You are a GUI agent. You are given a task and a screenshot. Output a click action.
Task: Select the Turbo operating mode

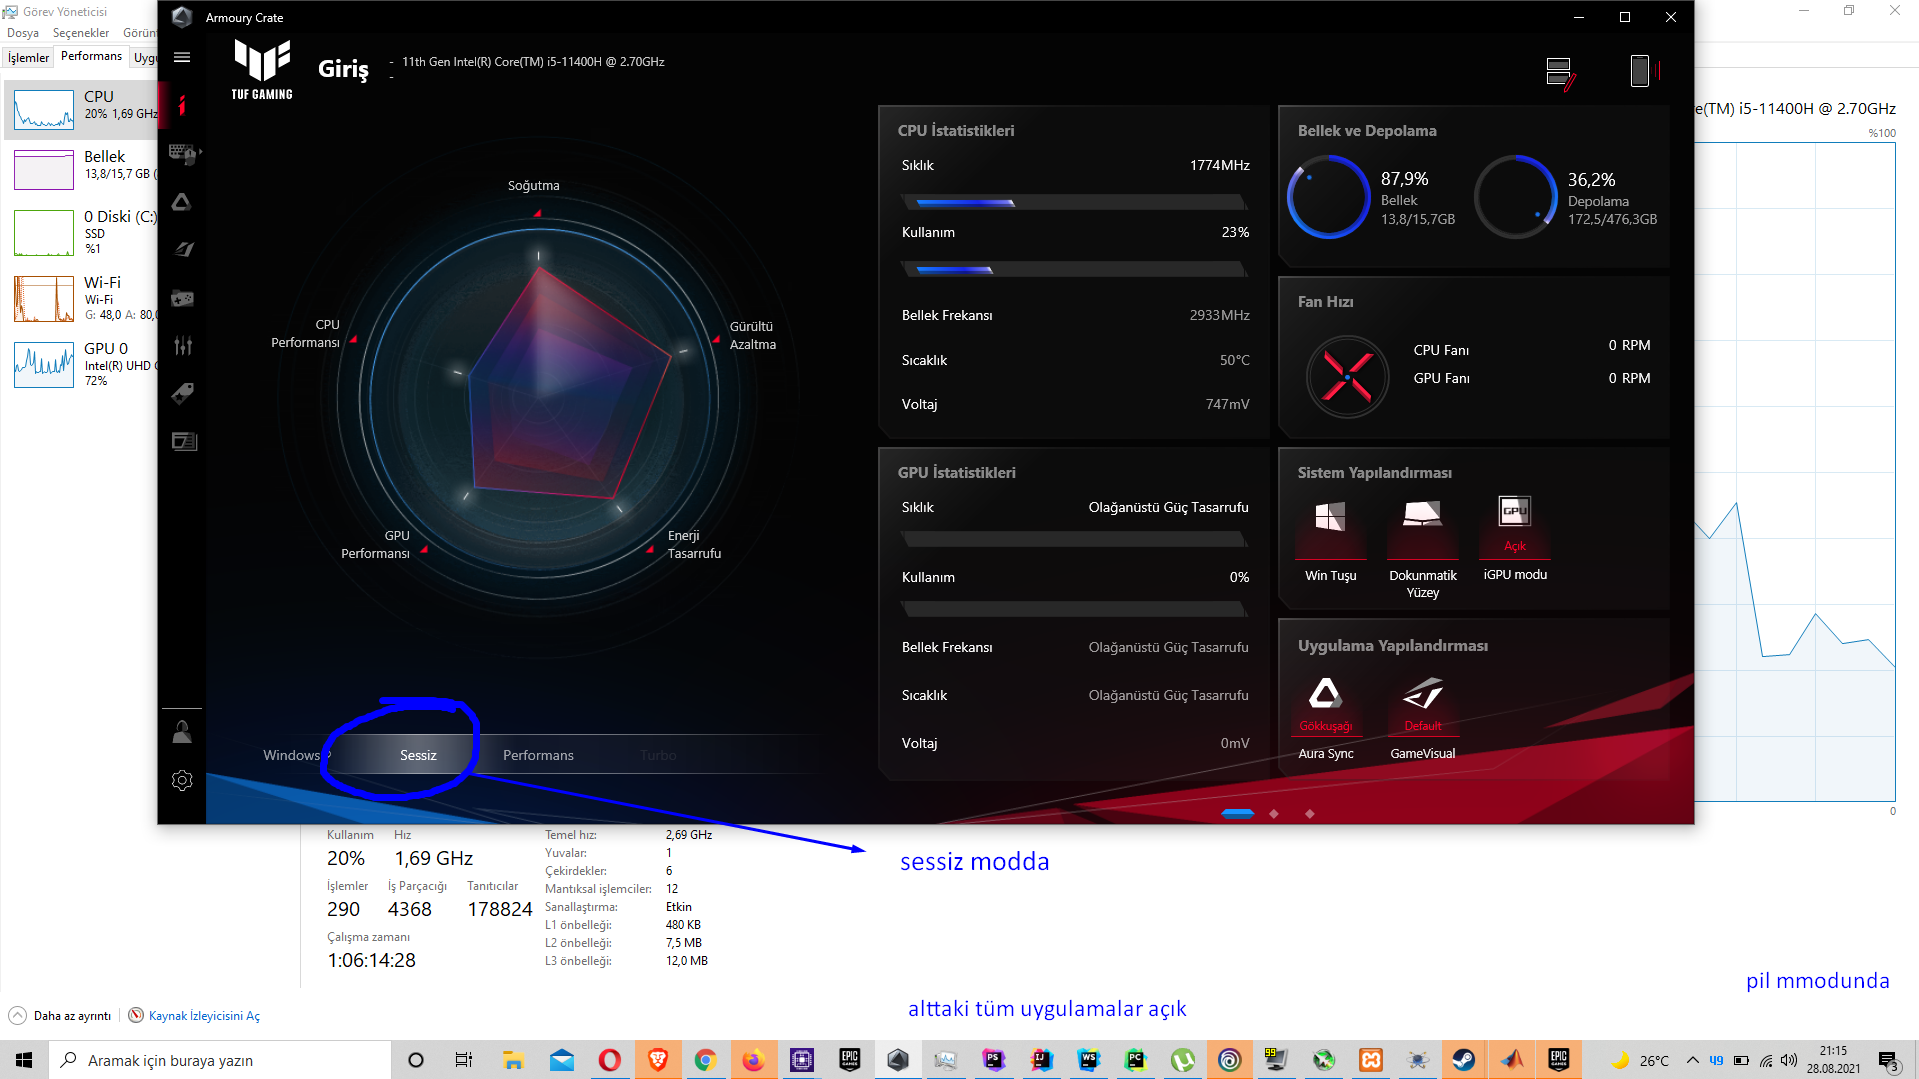(658, 755)
